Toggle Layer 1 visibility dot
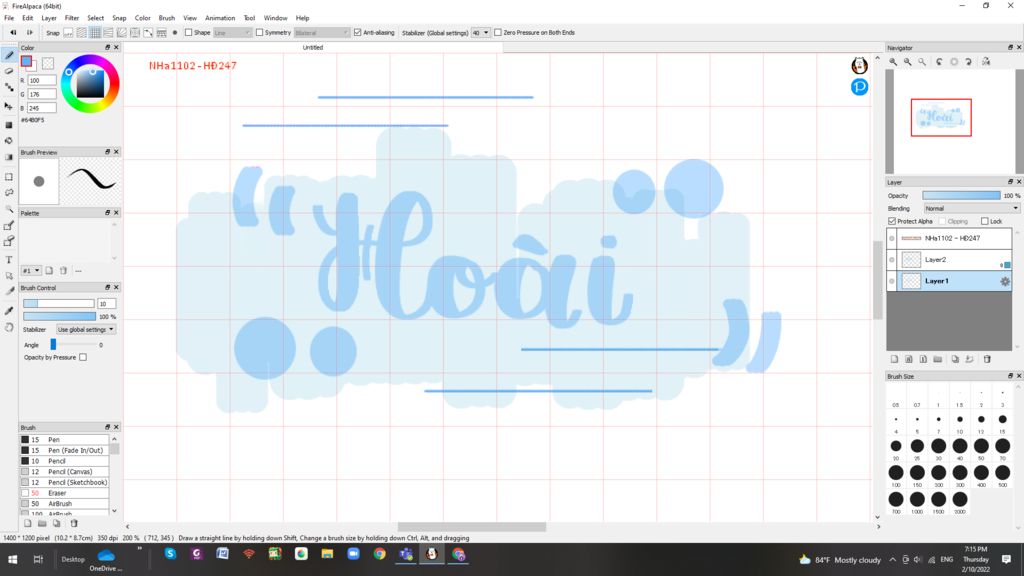Viewport: 1024px width, 576px height. pos(891,281)
